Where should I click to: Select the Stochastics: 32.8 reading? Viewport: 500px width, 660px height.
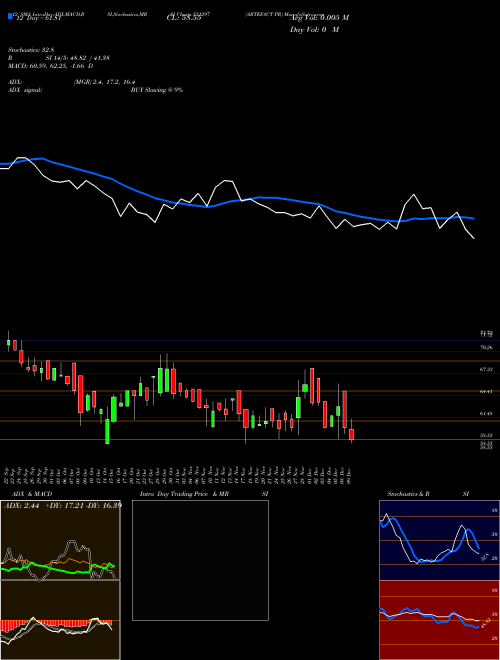31,50
